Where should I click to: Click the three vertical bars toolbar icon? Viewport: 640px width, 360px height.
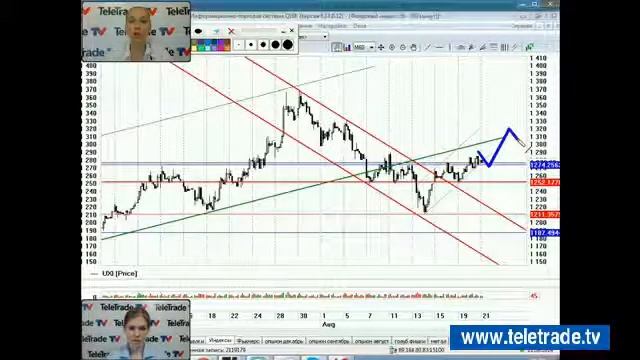504,47
